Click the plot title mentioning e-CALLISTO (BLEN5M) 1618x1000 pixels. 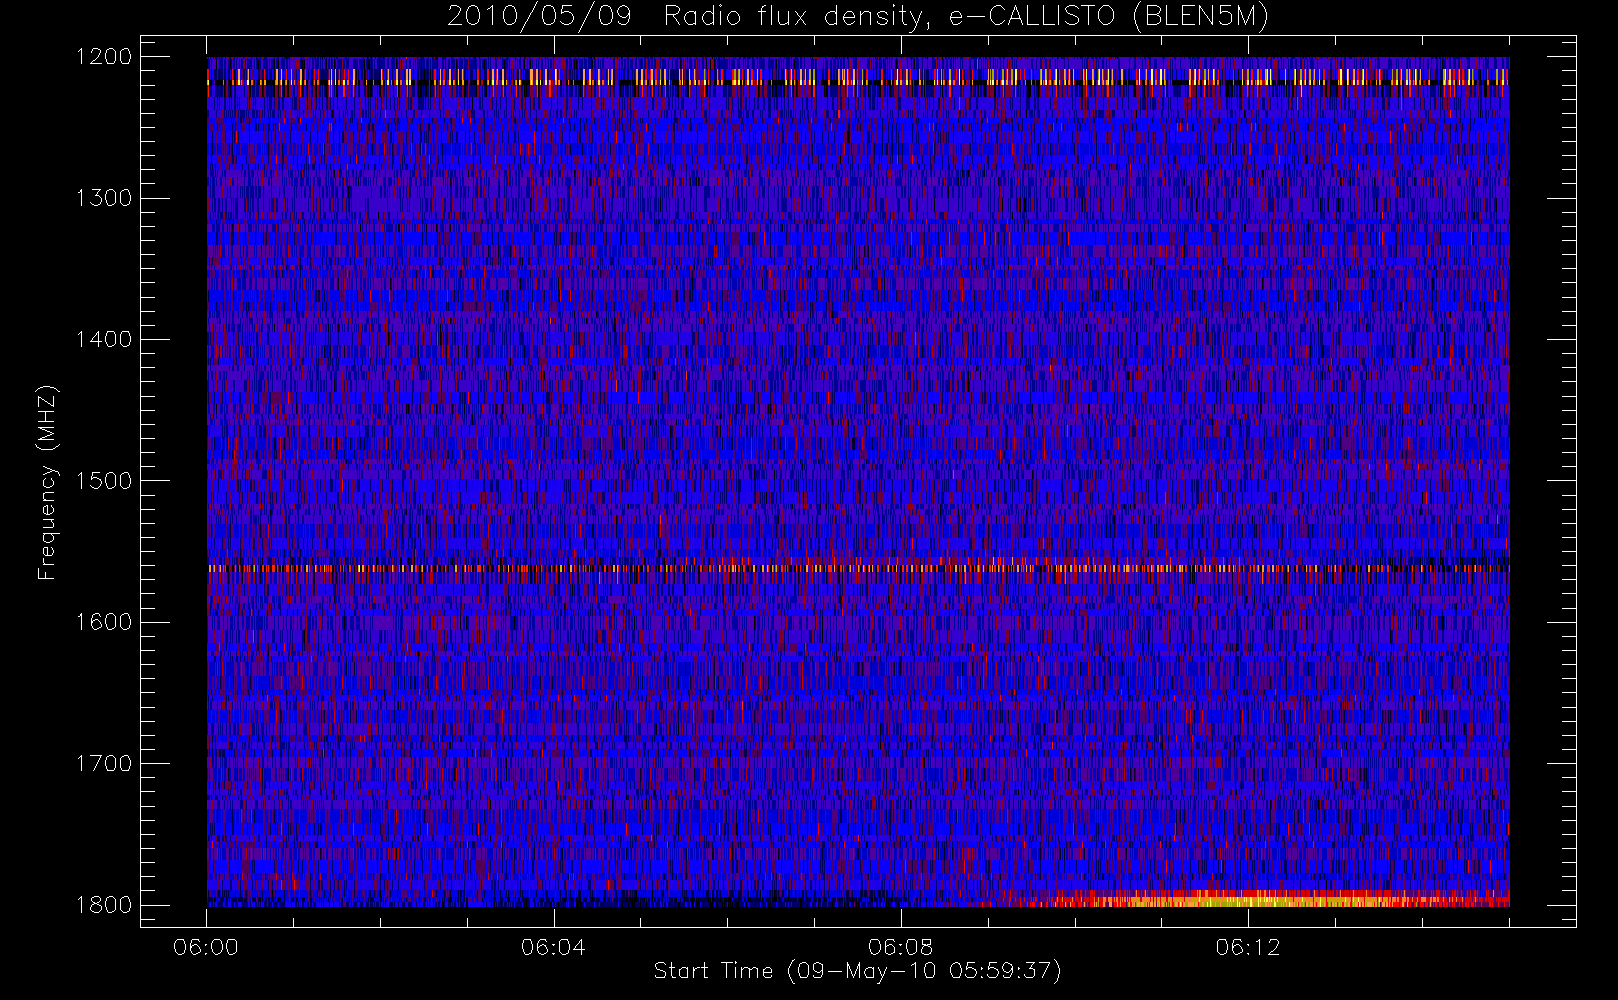pyautogui.click(x=858, y=17)
